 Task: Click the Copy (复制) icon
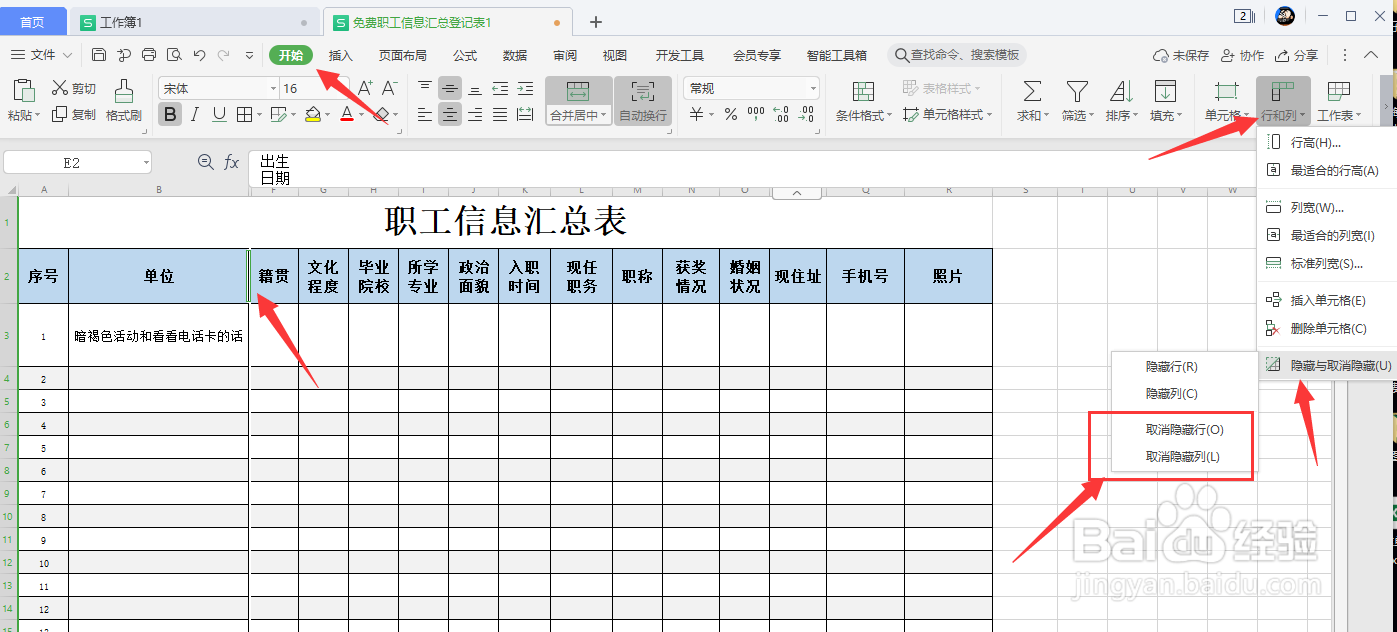[70, 115]
